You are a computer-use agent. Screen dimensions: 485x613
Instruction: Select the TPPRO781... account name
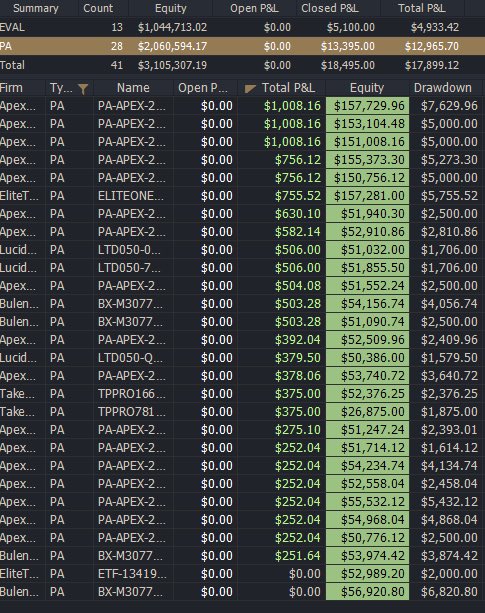pos(132,411)
